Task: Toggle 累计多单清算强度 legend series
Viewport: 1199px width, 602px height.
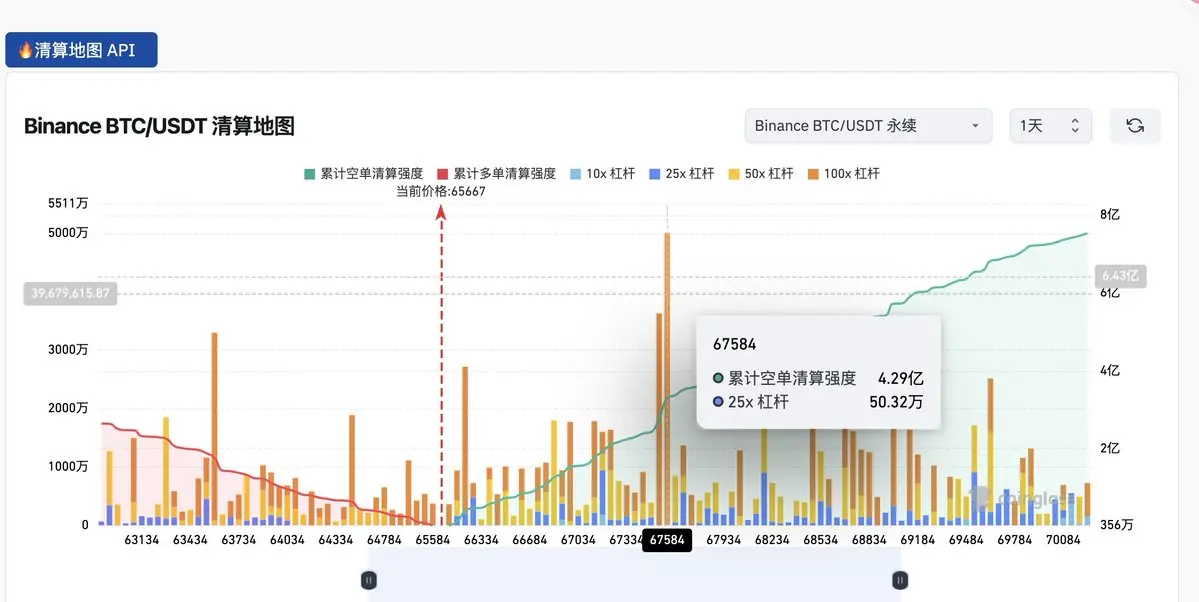Action: point(496,174)
